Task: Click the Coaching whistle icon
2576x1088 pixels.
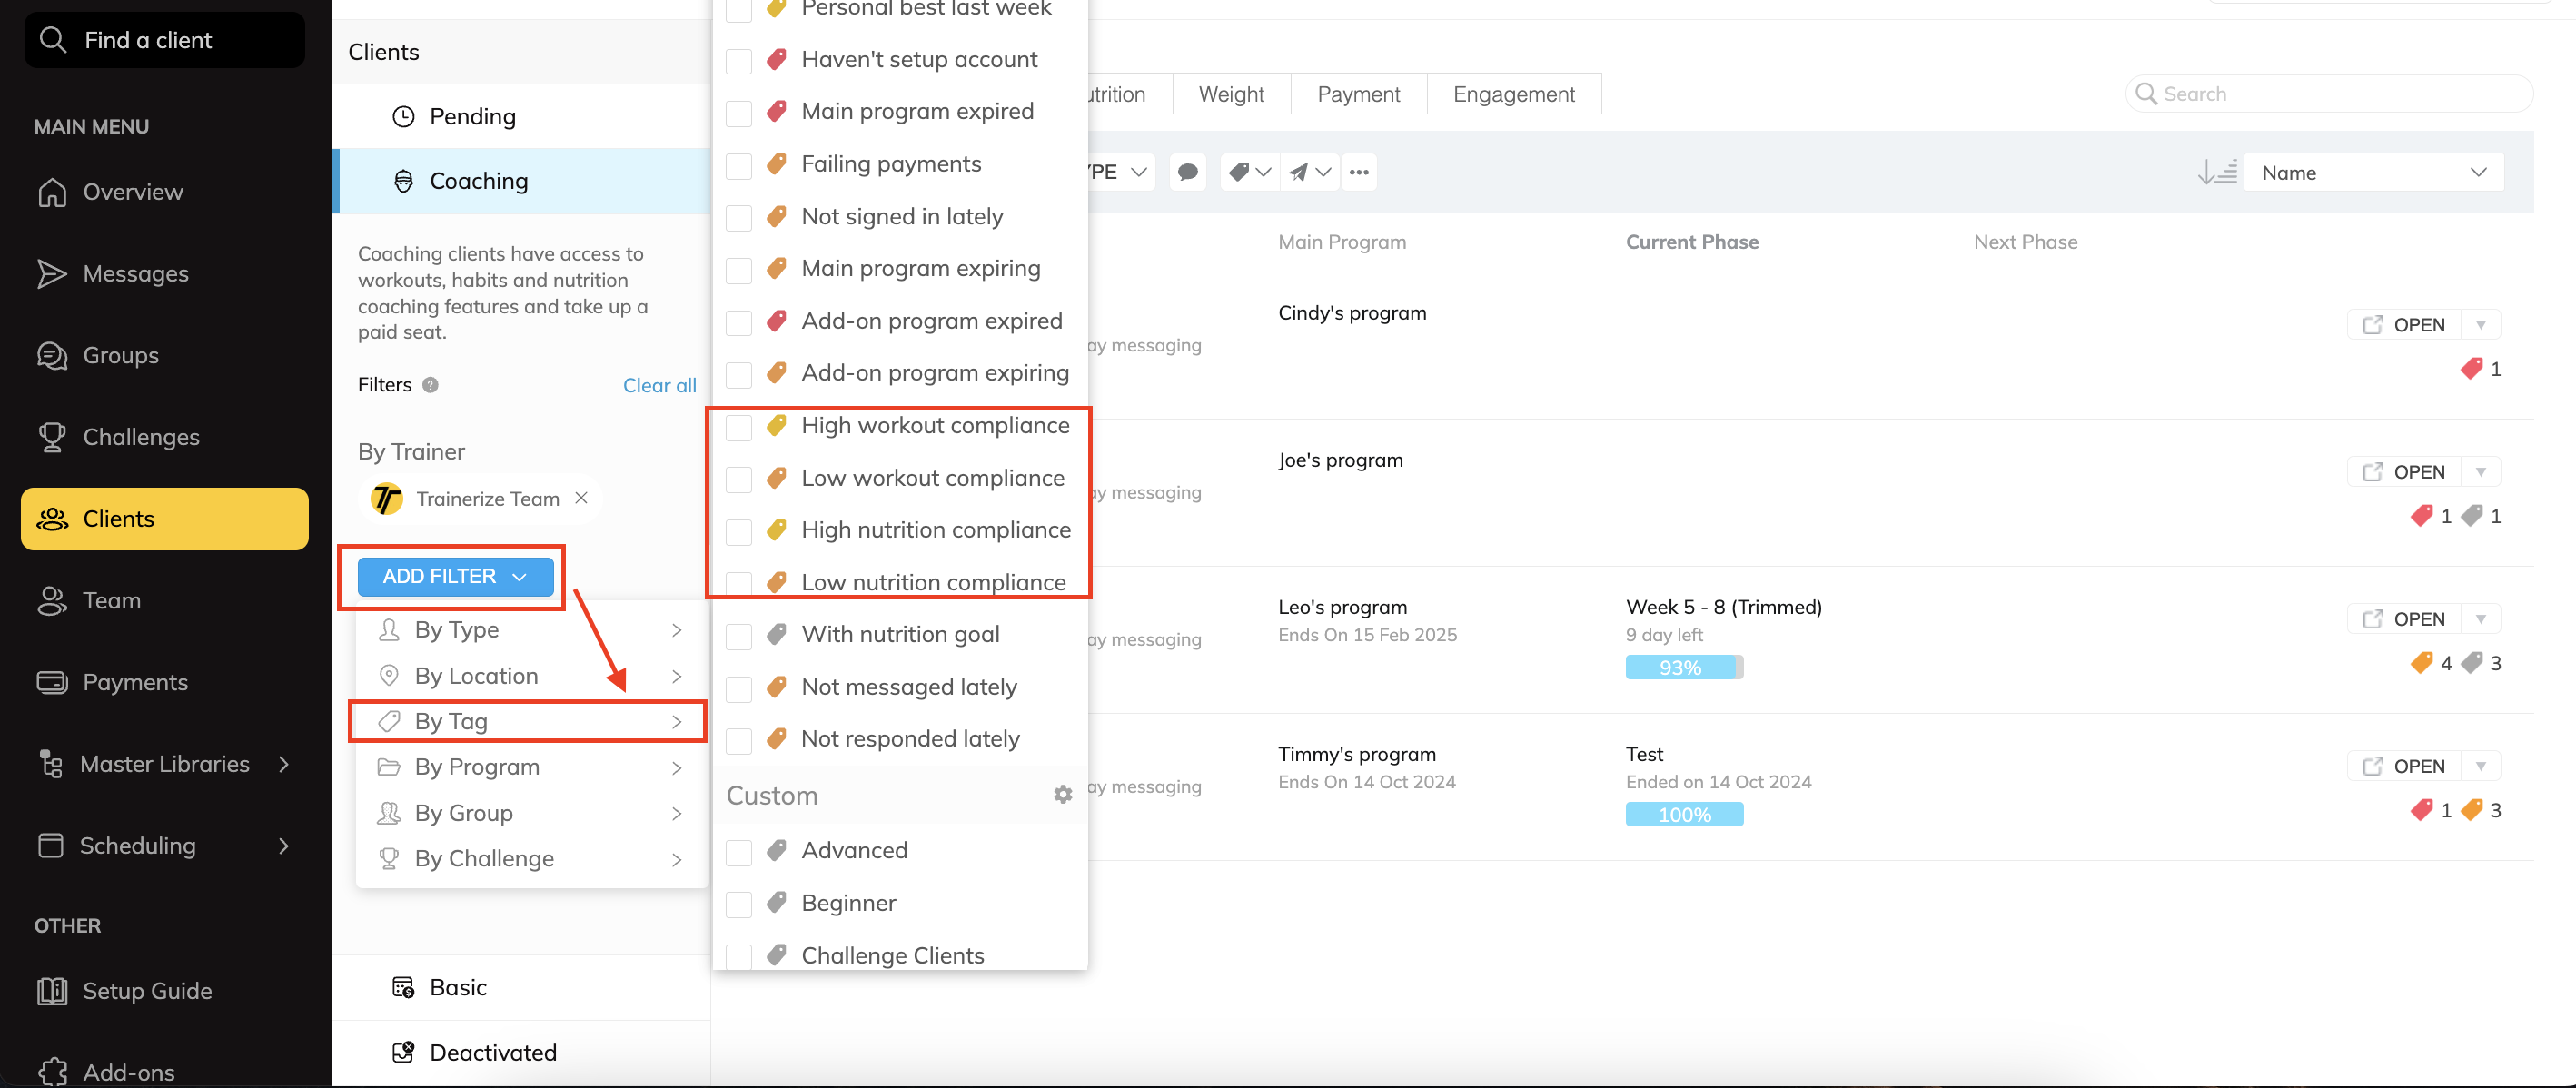Action: coord(403,181)
